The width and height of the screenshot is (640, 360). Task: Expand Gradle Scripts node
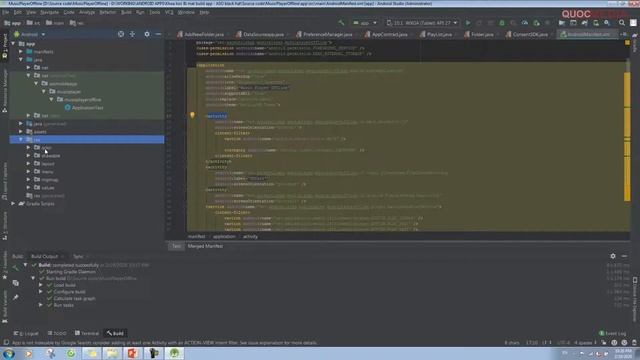(13, 203)
